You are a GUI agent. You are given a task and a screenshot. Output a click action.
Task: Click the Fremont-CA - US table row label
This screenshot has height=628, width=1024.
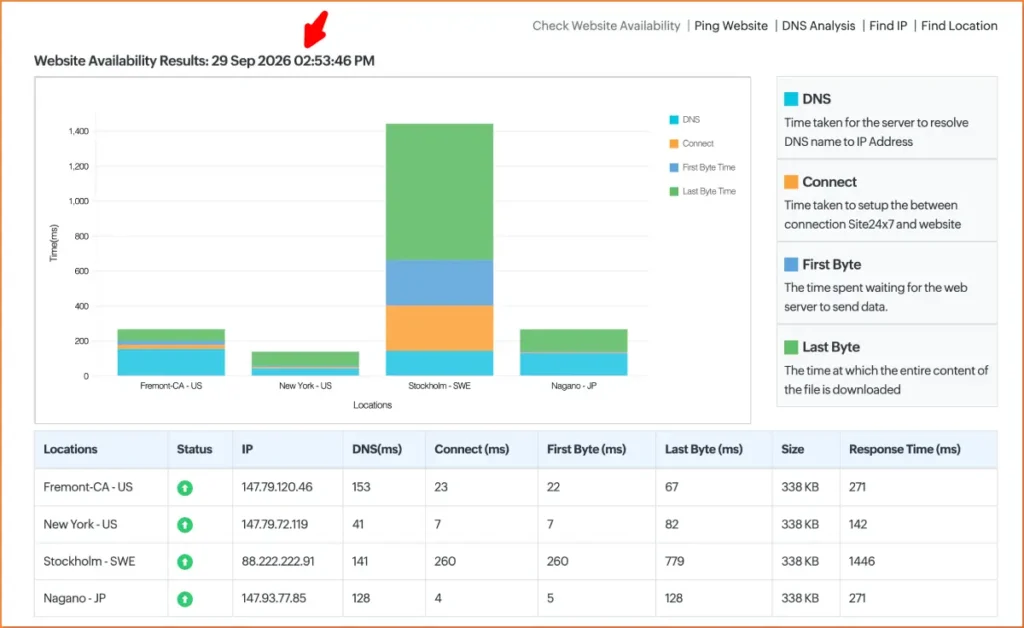point(88,487)
